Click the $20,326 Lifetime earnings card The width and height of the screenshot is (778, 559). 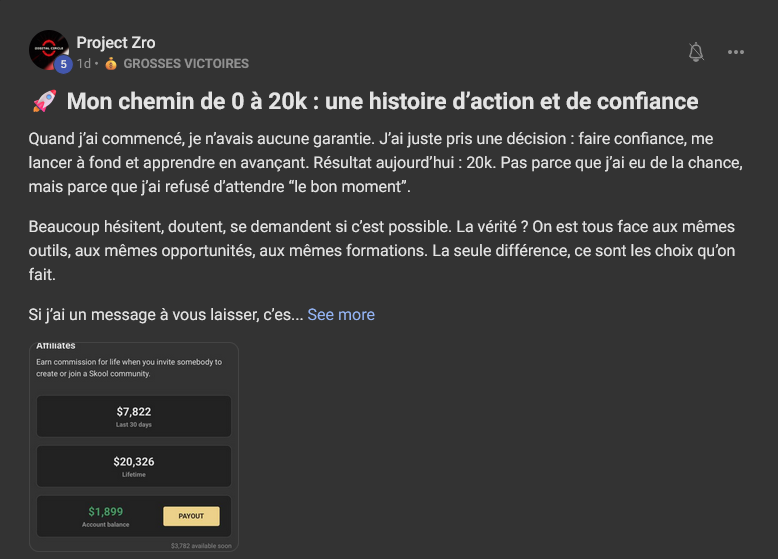coord(133,466)
